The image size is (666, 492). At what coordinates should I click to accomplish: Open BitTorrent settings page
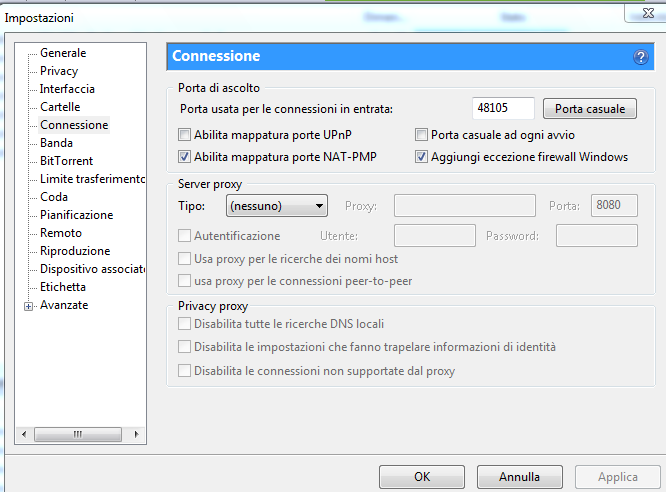66,161
